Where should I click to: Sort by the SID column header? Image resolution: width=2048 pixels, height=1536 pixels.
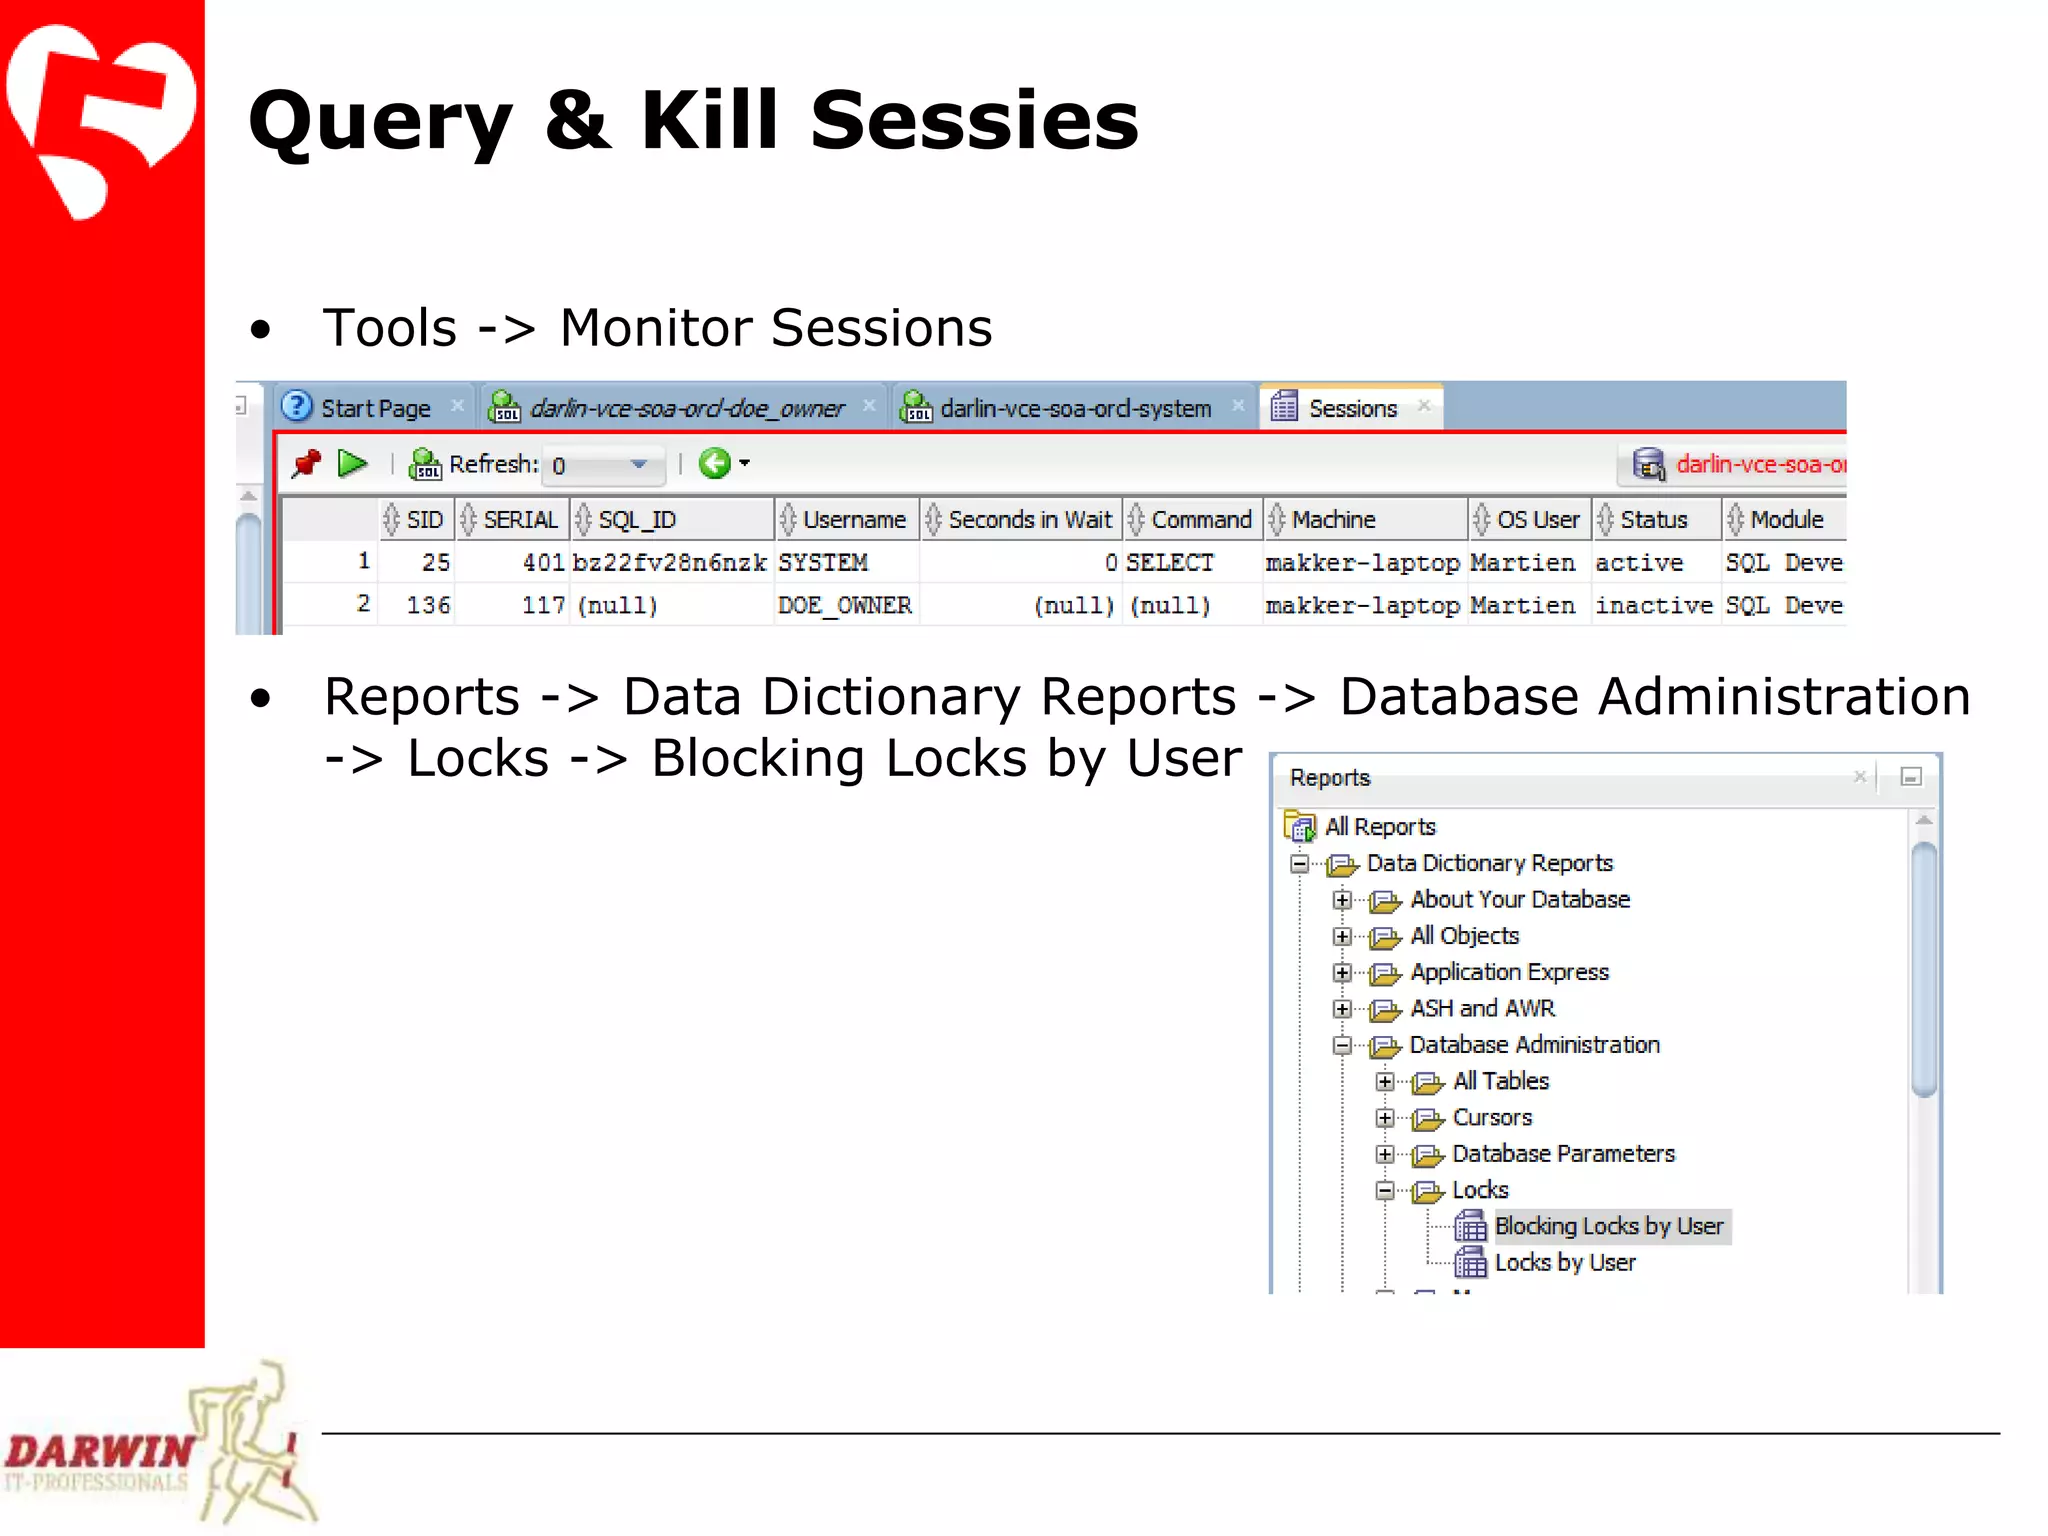(x=416, y=520)
